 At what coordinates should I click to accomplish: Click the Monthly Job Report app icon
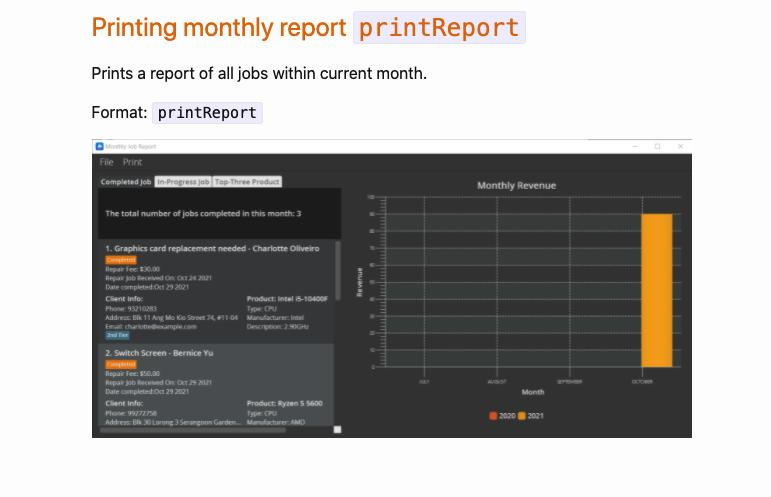click(99, 146)
